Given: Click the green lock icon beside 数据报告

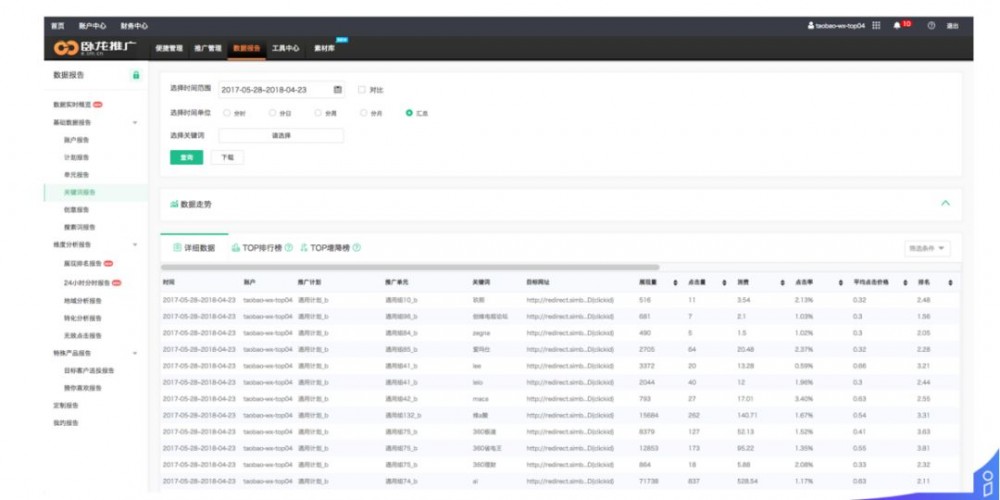Looking at the screenshot, I should [136, 75].
